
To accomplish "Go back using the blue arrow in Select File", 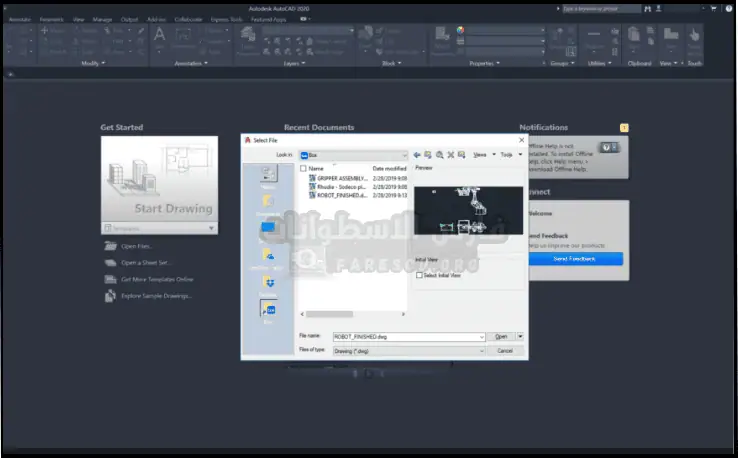I will (417, 155).
